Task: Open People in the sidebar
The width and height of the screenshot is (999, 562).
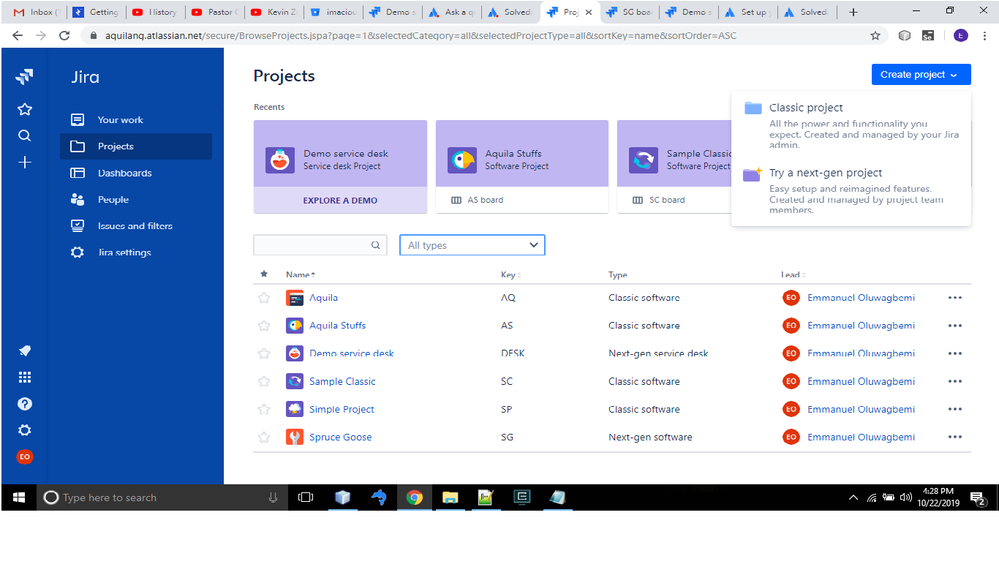Action: coord(136,199)
